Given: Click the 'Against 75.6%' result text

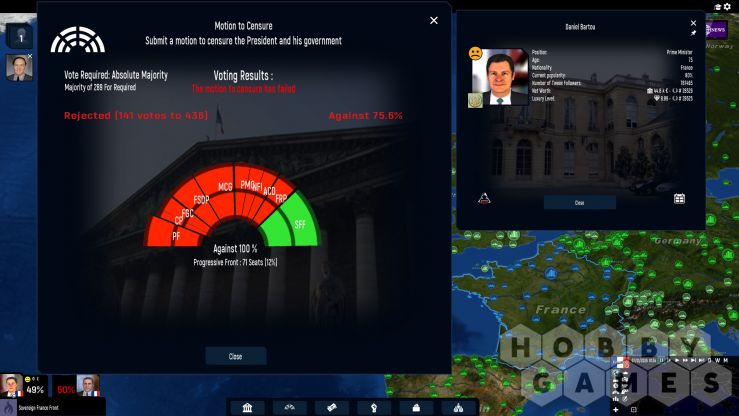Looking at the screenshot, I should pyautogui.click(x=366, y=116).
